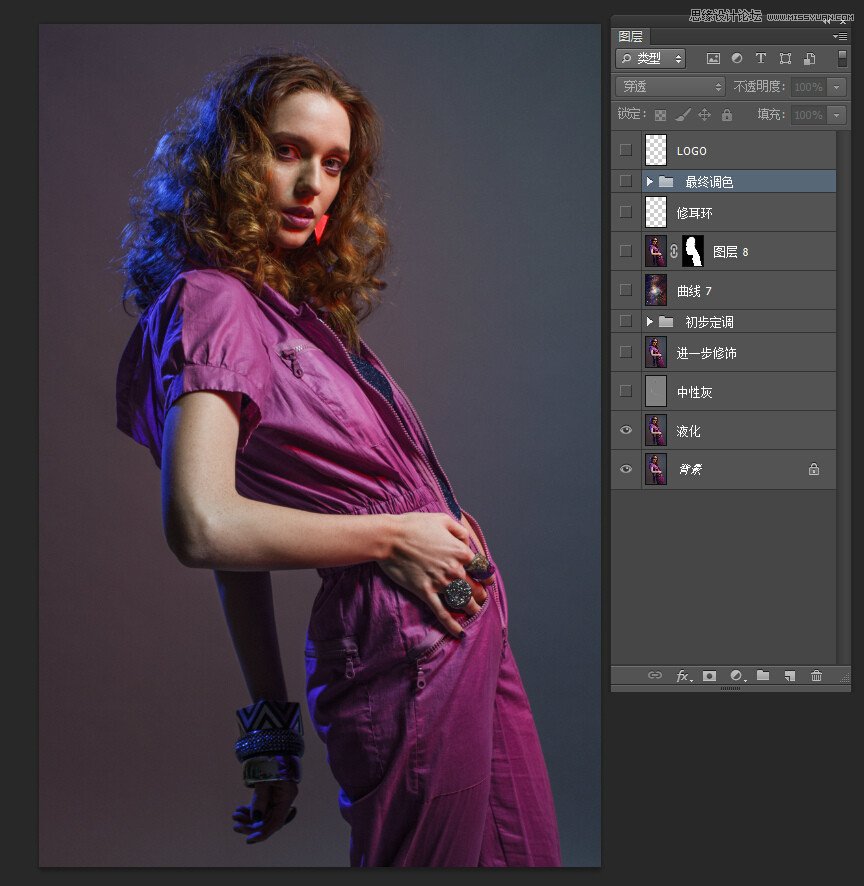Image resolution: width=864 pixels, height=886 pixels.
Task: Hide the 液化 layer via eye icon
Action: pos(626,430)
